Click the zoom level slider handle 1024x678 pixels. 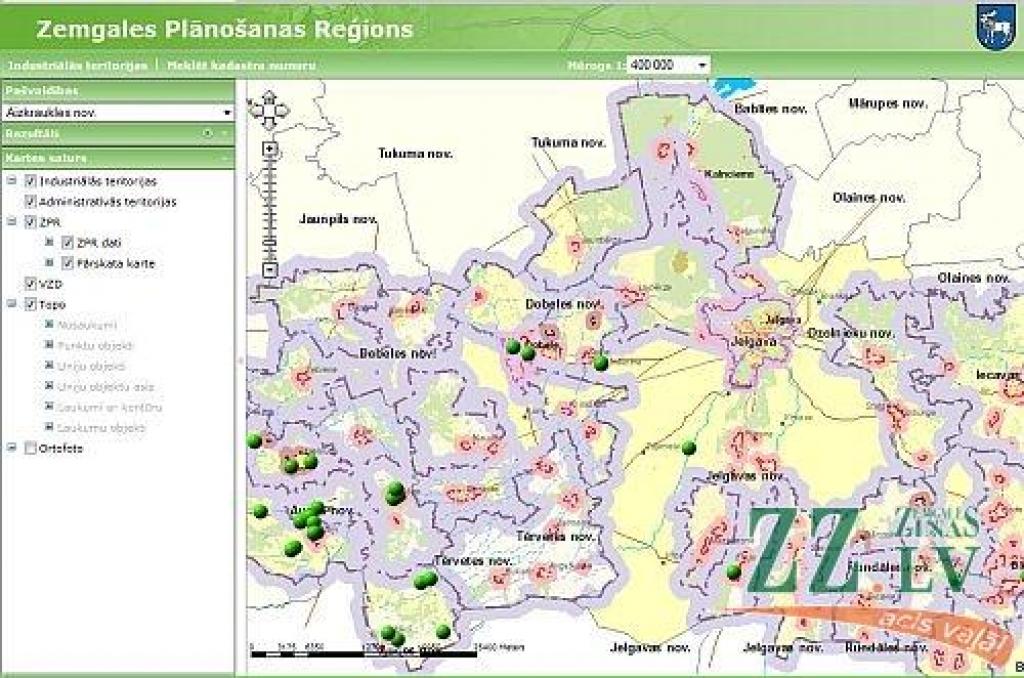pos(269,243)
